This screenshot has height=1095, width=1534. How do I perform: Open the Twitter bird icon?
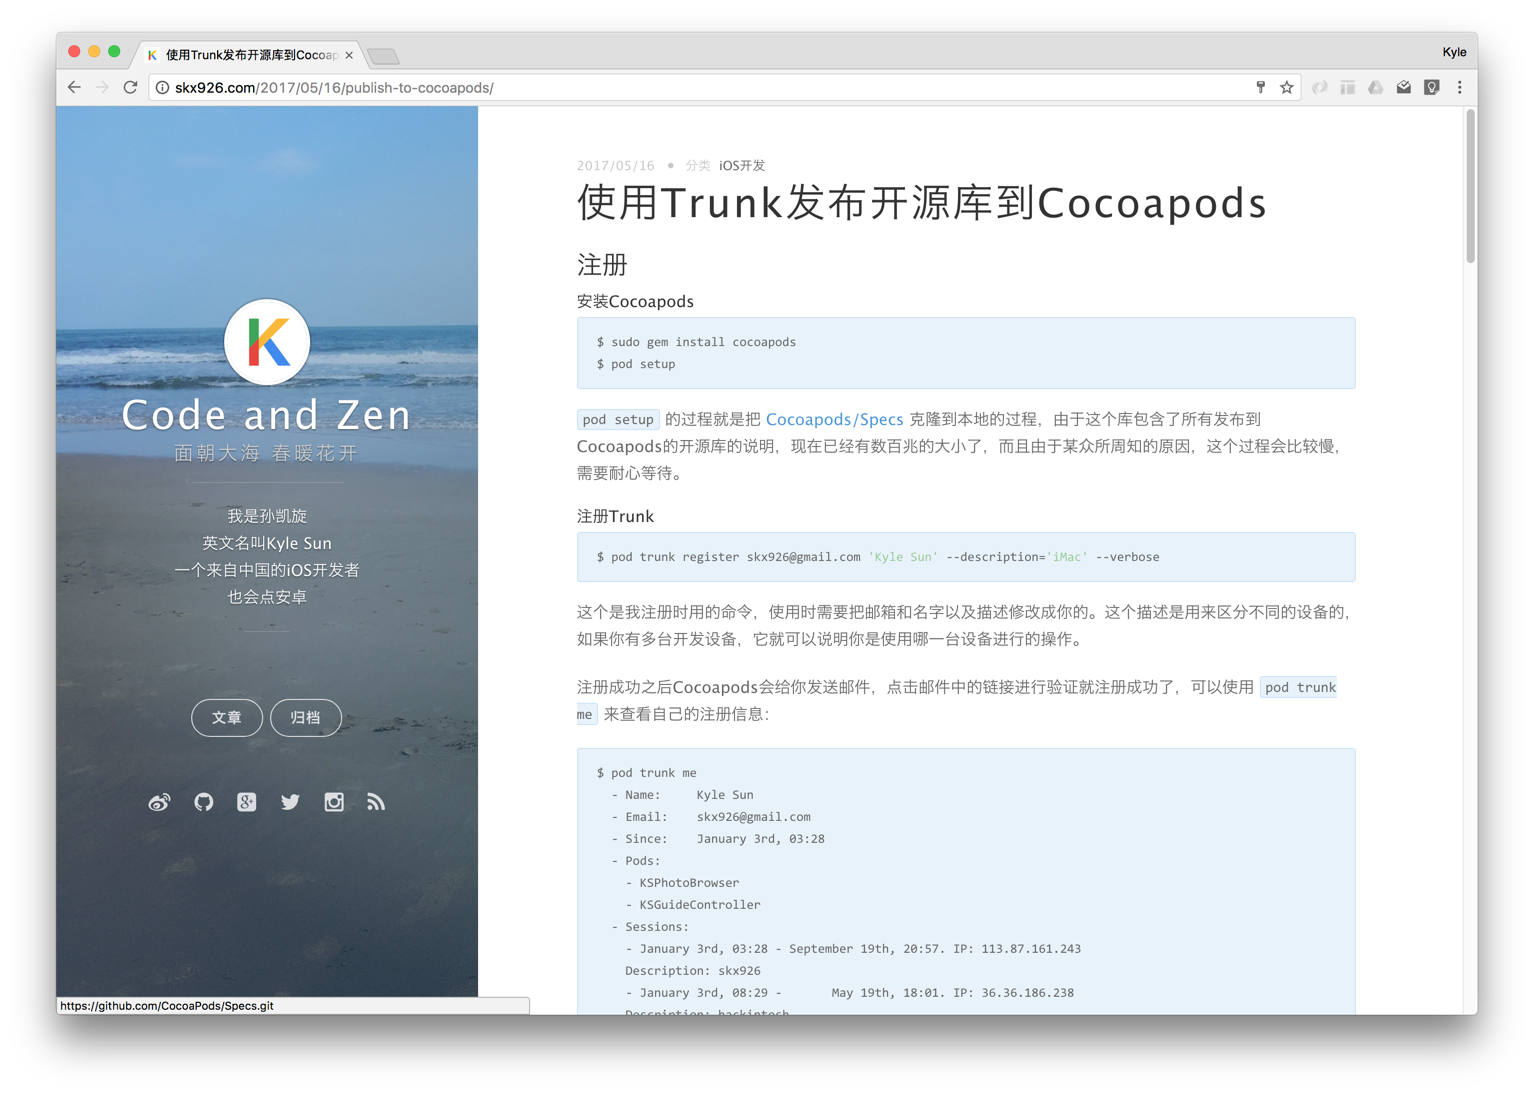coord(290,802)
